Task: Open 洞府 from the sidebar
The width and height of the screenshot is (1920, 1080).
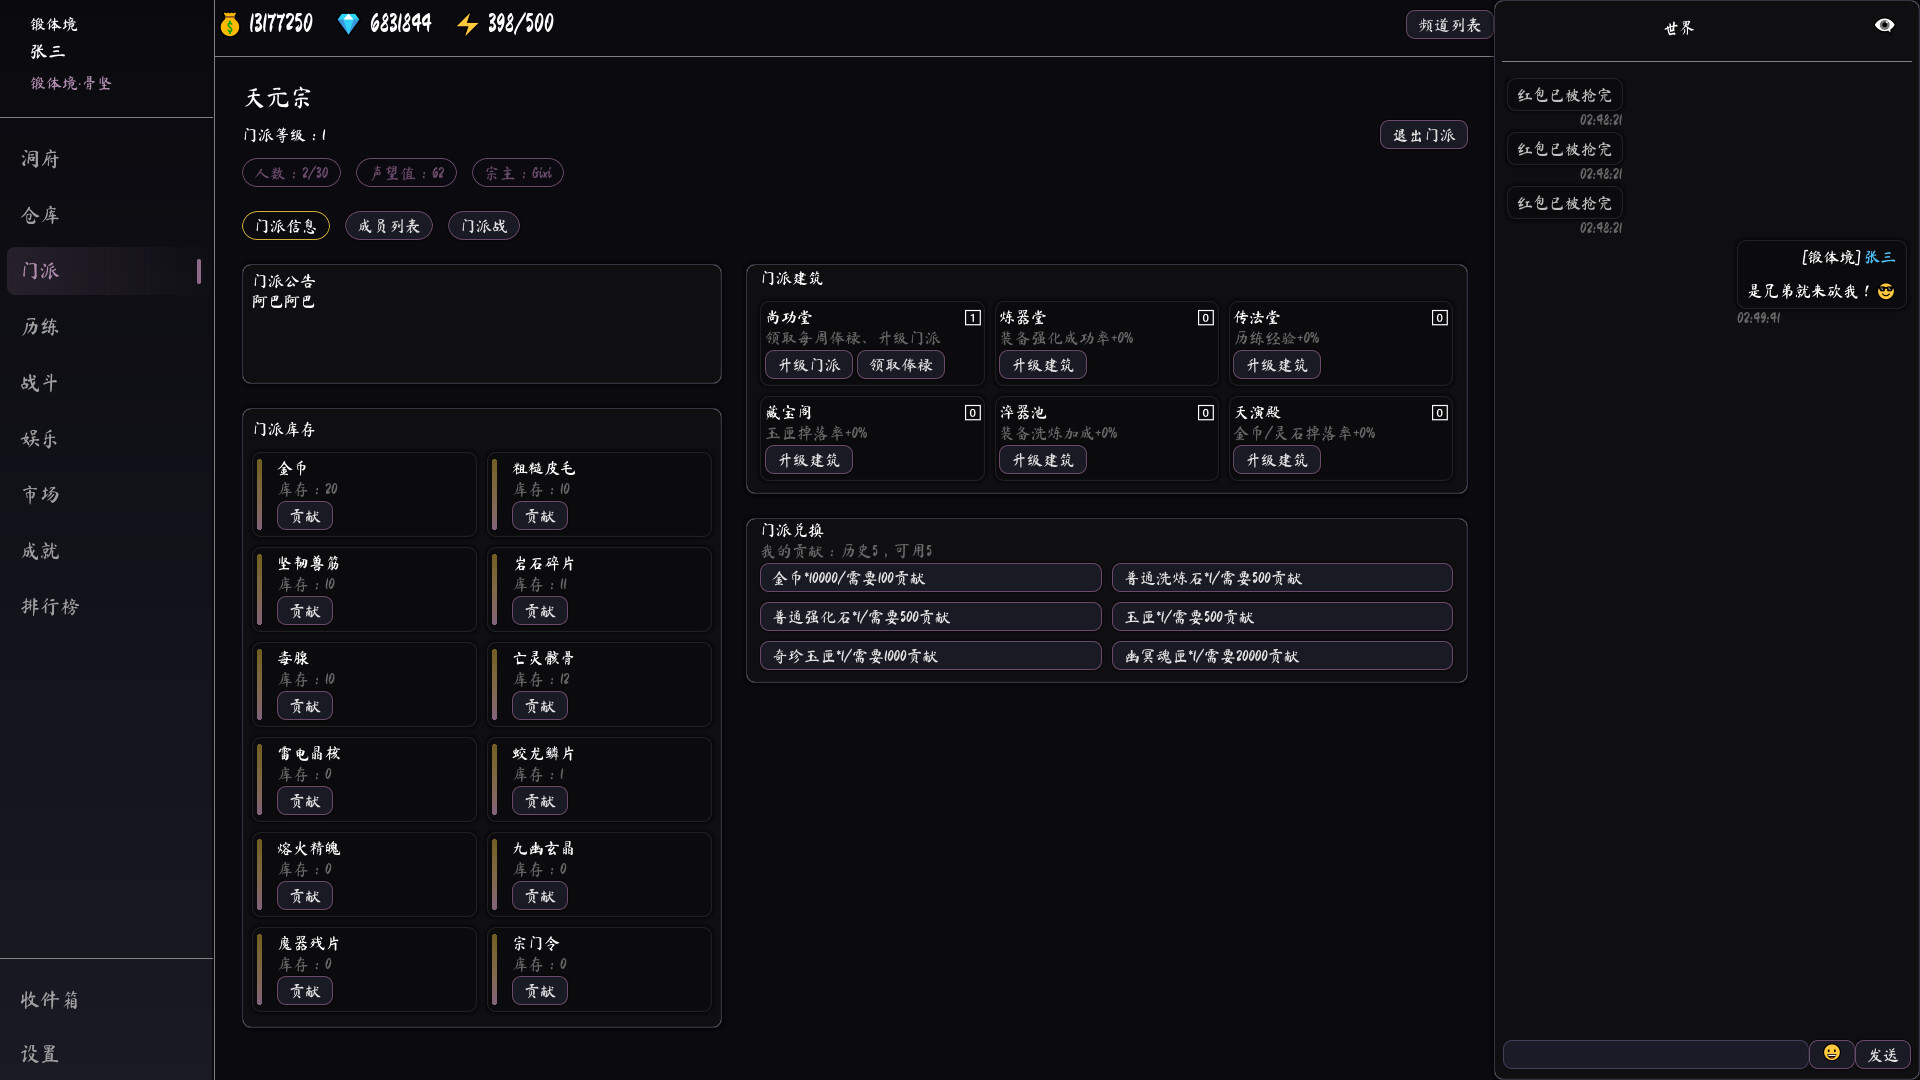Action: point(41,158)
